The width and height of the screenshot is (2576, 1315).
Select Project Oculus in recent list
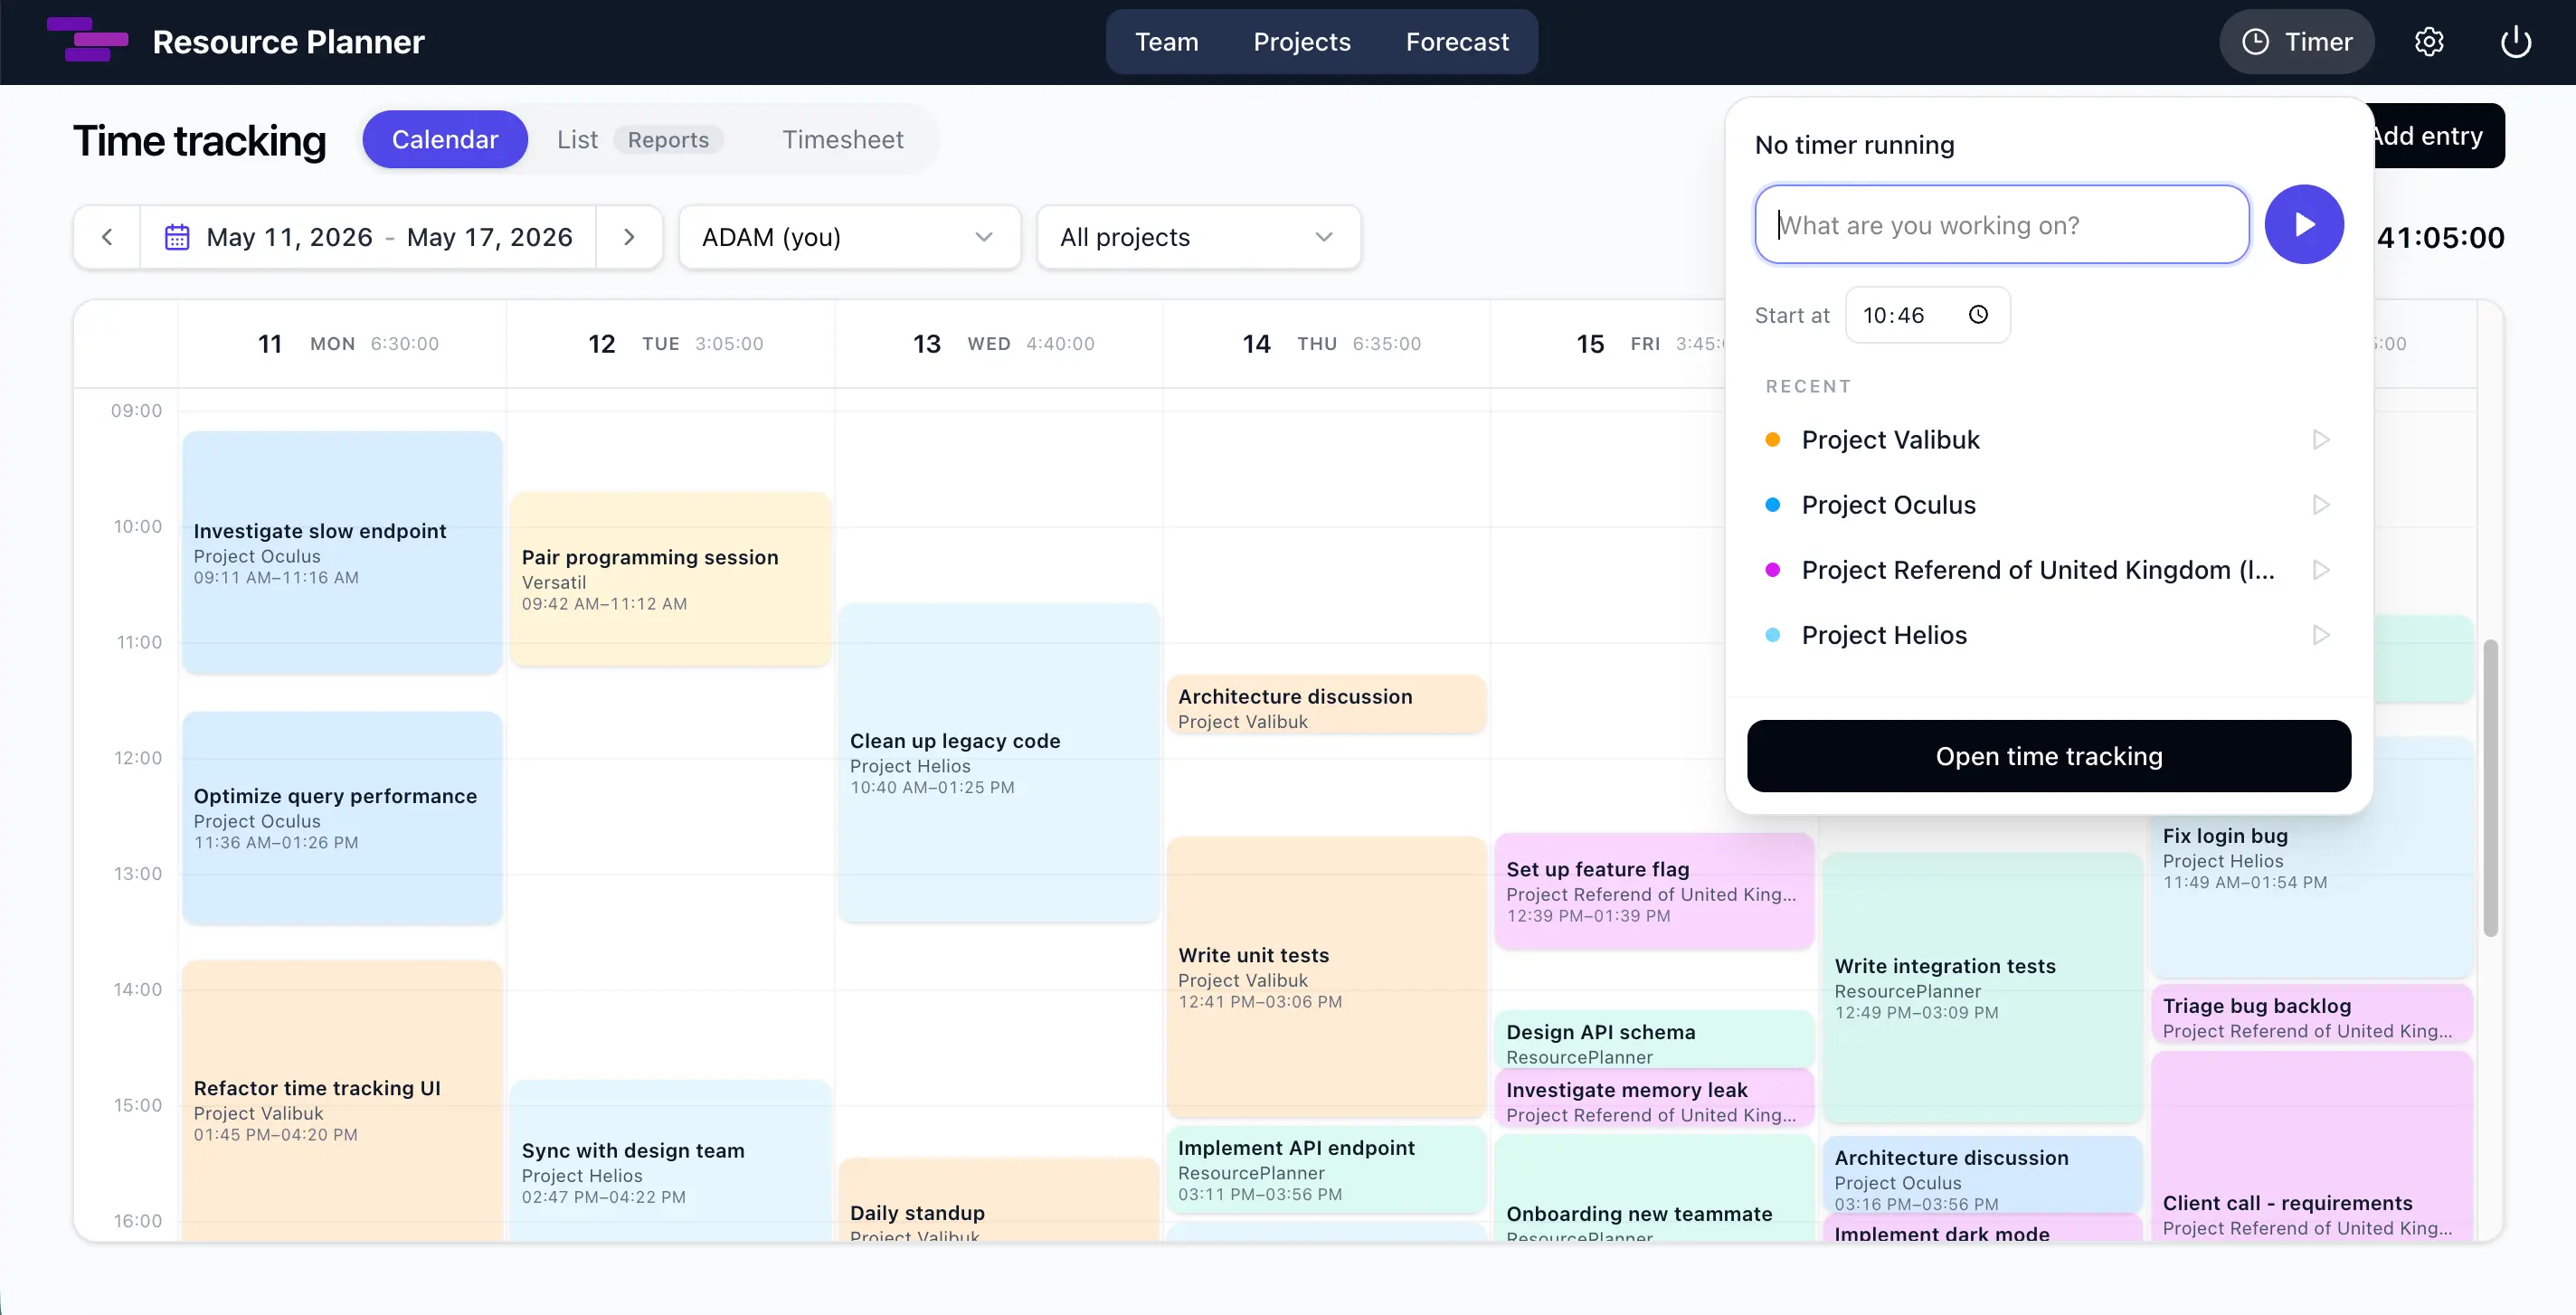(2048, 505)
